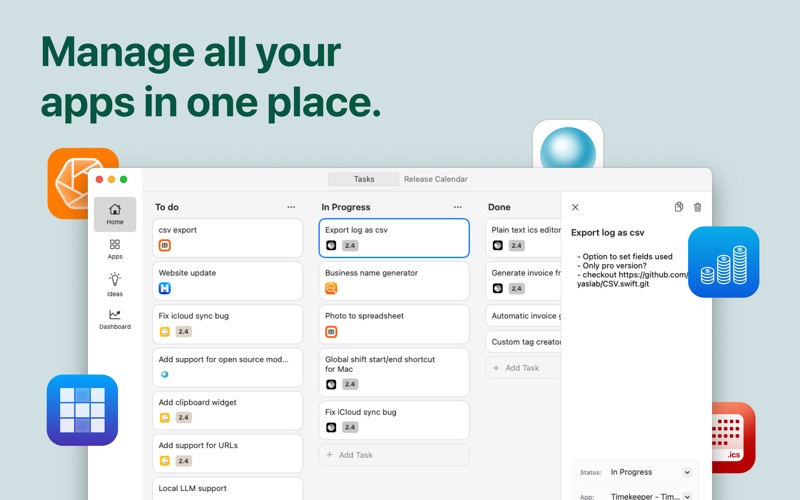Open the To do Fix icloud sync bug card
The height and width of the screenshot is (500, 800).
[x=228, y=324]
